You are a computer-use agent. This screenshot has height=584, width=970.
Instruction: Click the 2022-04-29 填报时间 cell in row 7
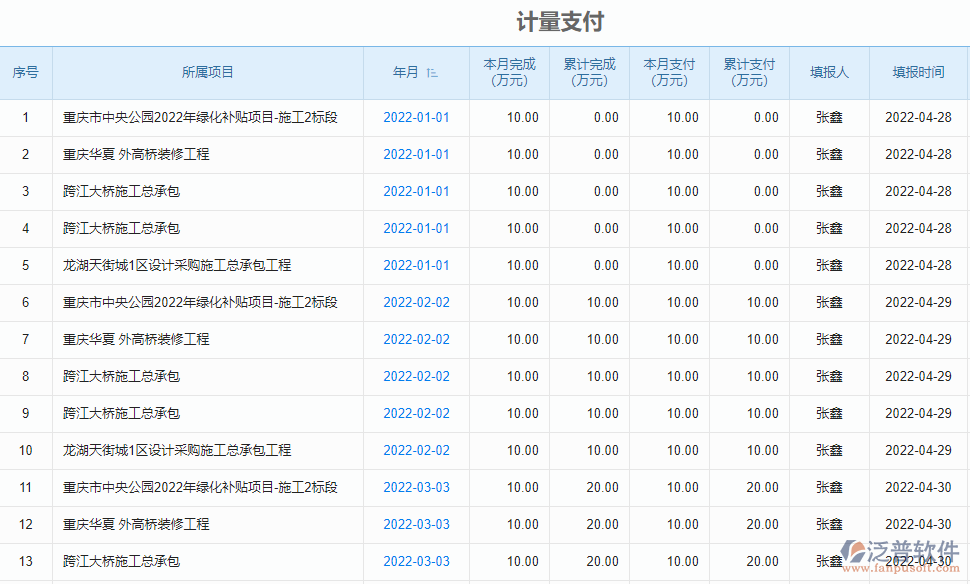tap(918, 340)
